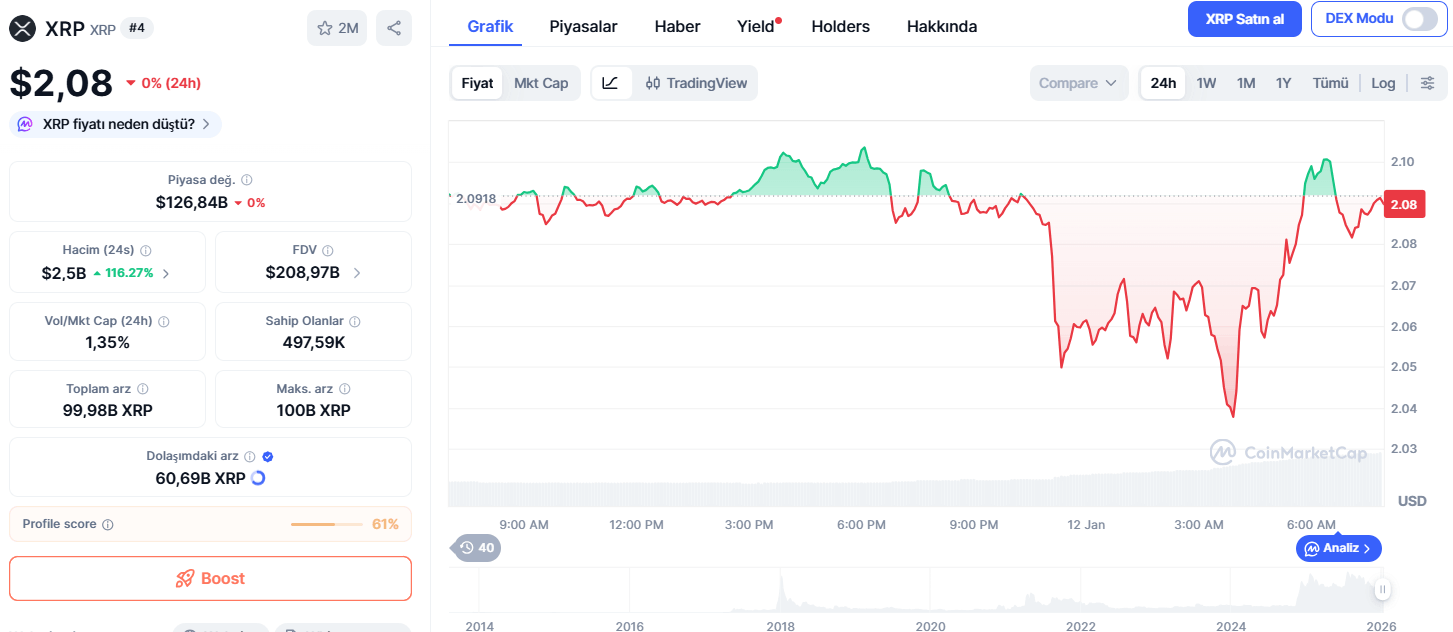Click the verified badge beside Dolaşımdaki arz

[x=267, y=456]
